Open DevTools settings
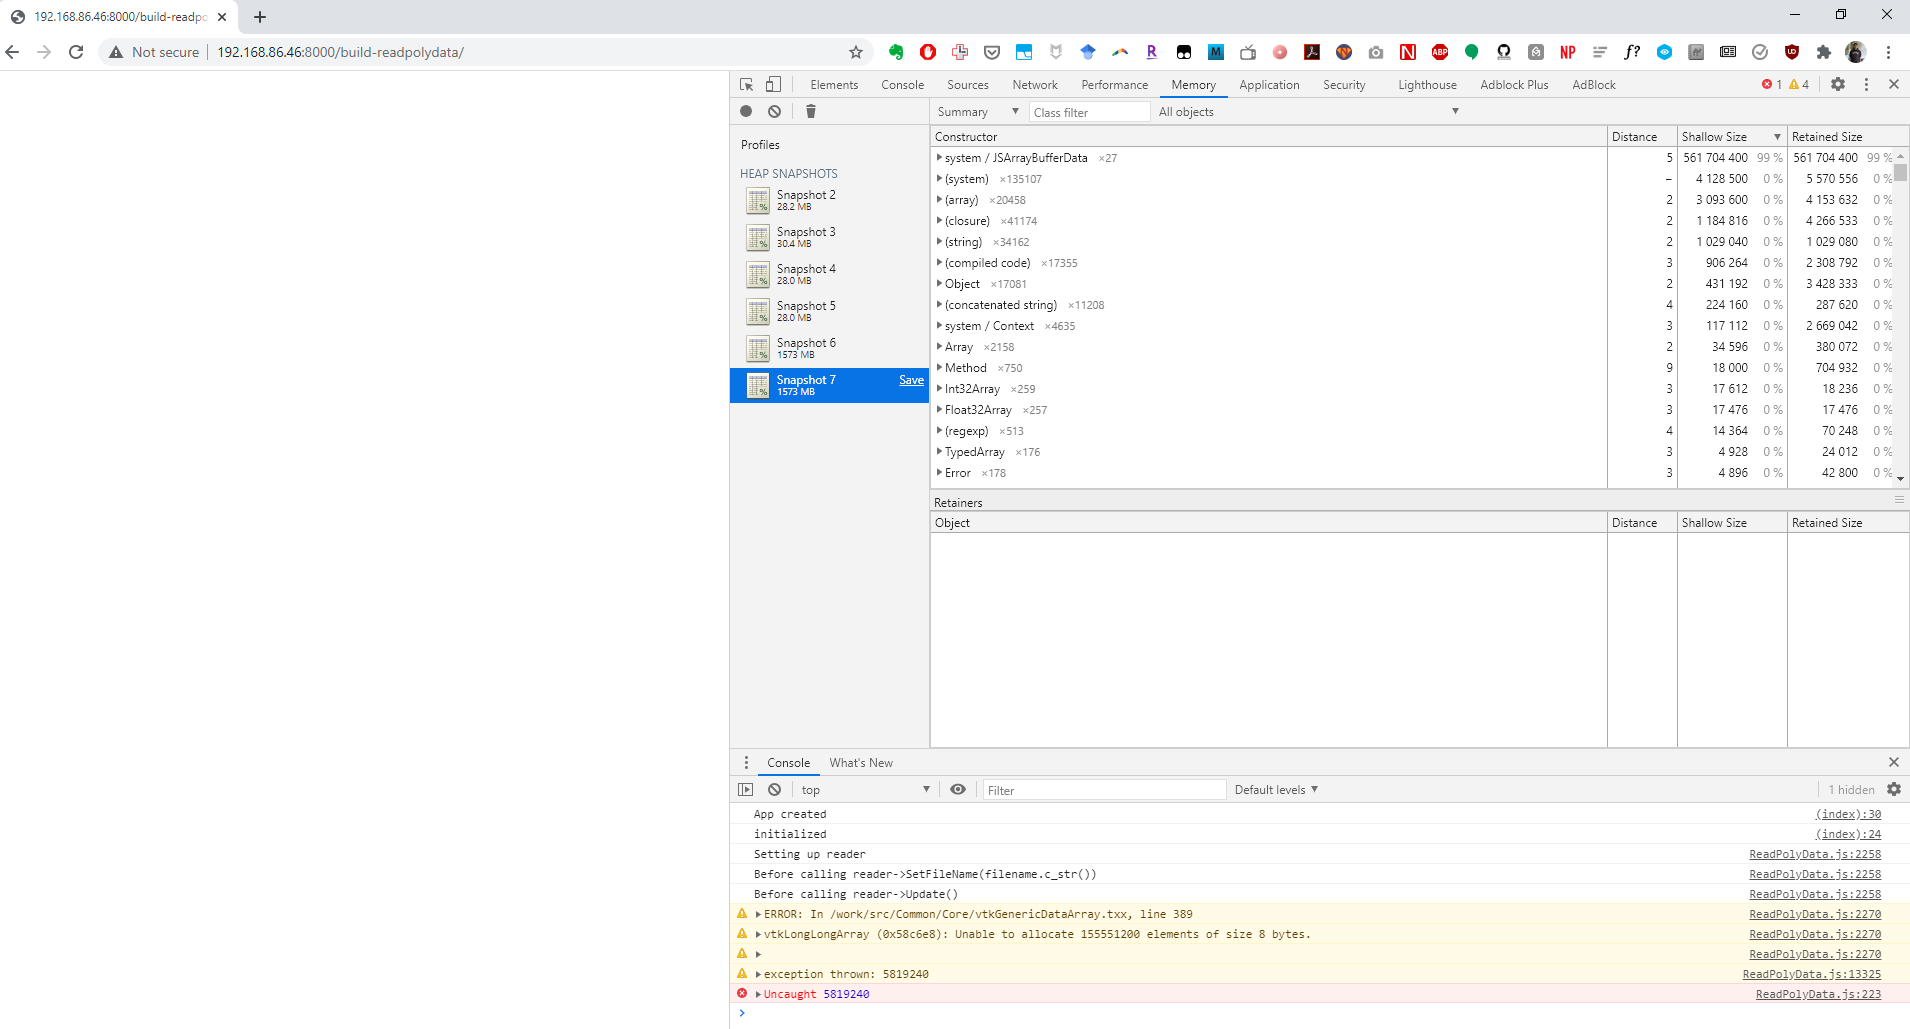The height and width of the screenshot is (1029, 1910). (1838, 84)
